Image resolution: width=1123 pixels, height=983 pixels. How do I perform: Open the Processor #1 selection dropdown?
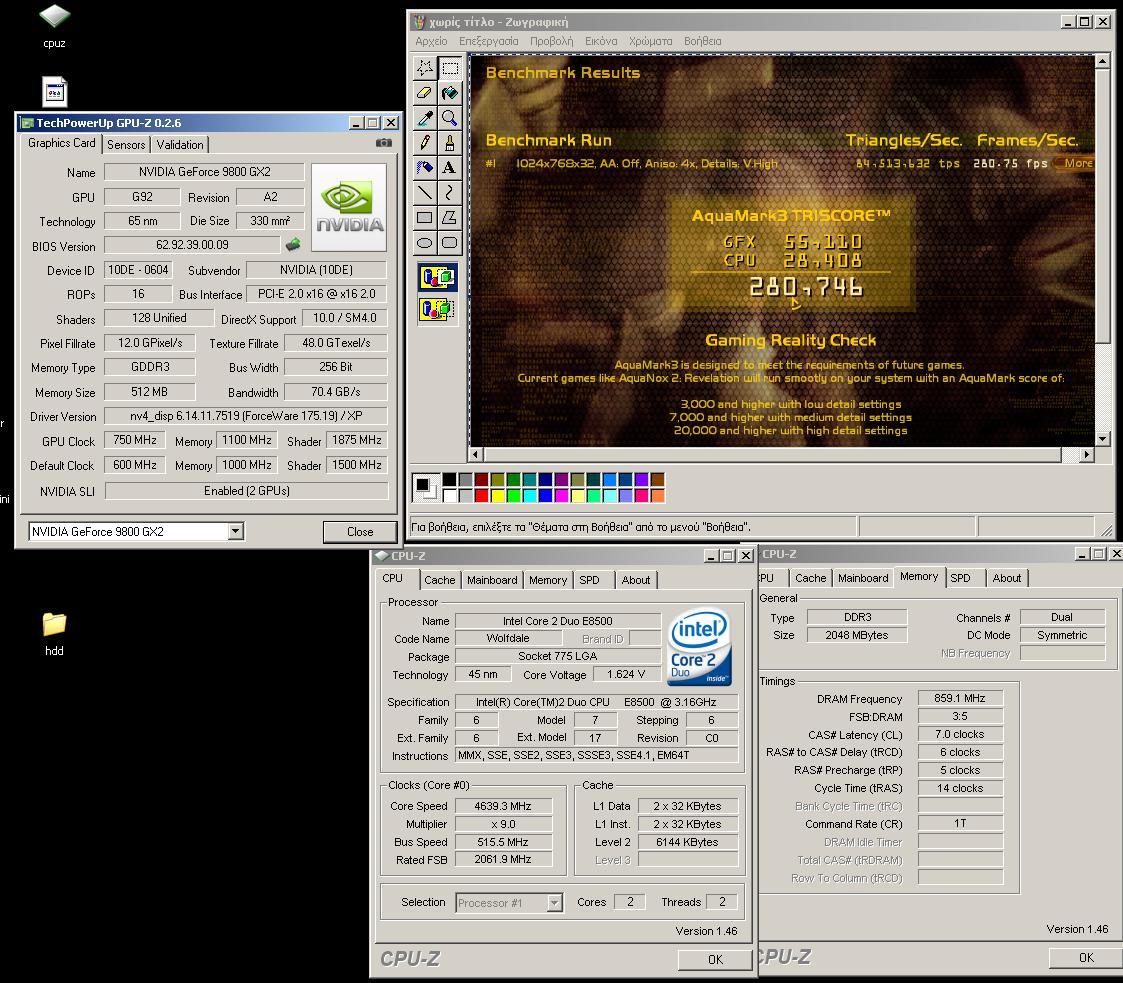554,903
